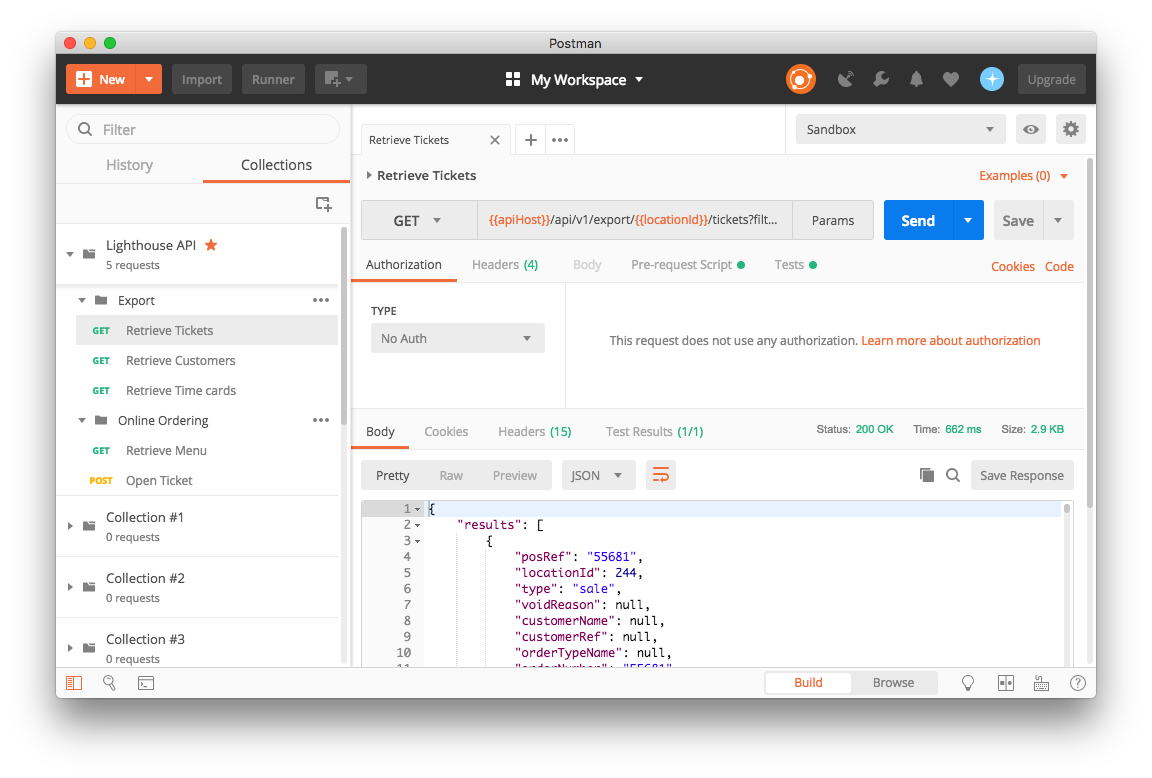Click the environment quick look eye icon

(1030, 129)
